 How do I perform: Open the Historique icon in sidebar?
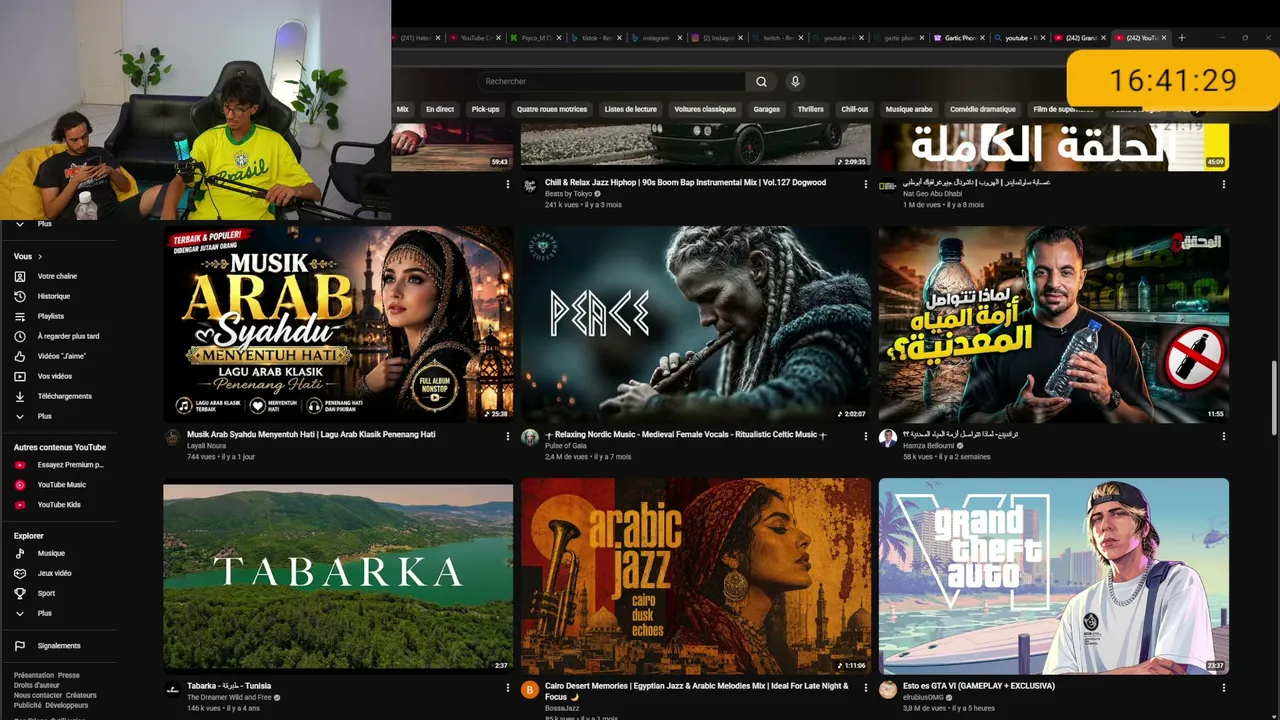pos(20,296)
